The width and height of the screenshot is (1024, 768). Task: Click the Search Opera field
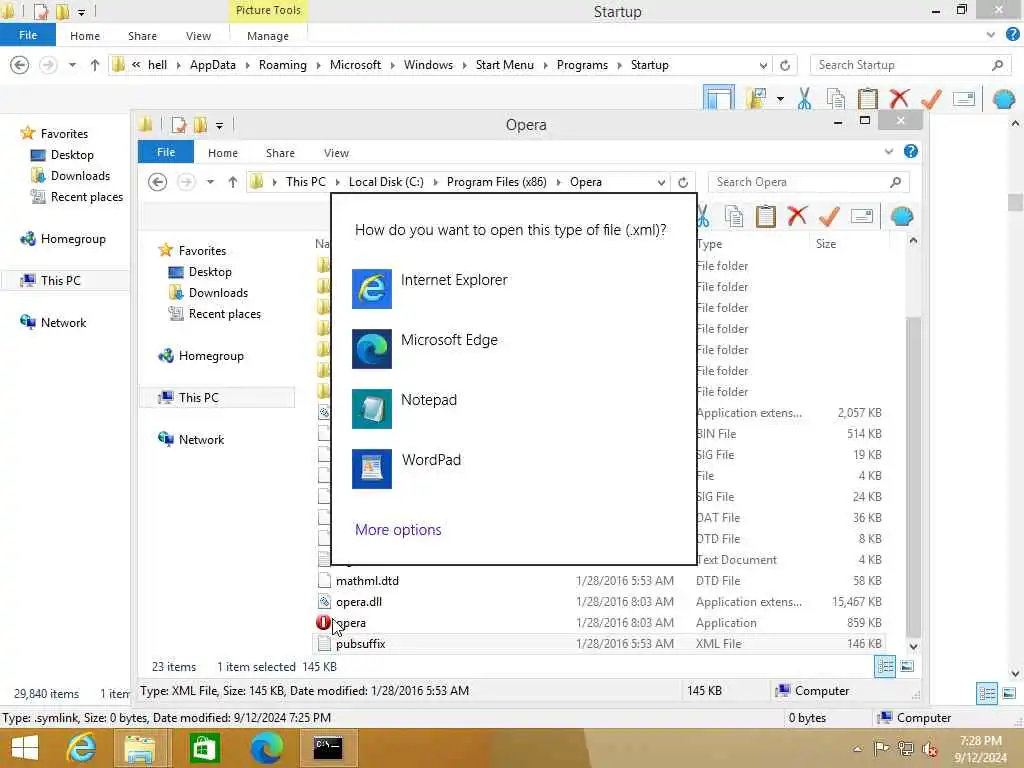[x=808, y=182]
